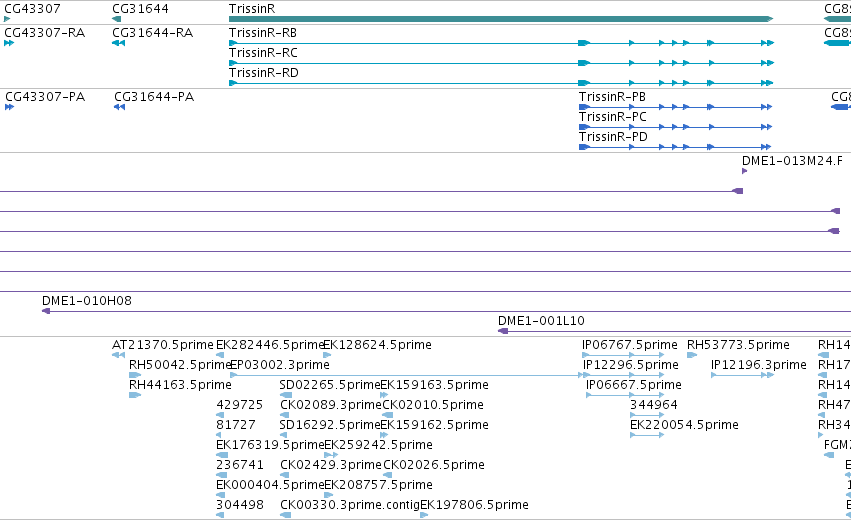
Task: Select the EK208757.5prime EST
Action: pos(378,485)
